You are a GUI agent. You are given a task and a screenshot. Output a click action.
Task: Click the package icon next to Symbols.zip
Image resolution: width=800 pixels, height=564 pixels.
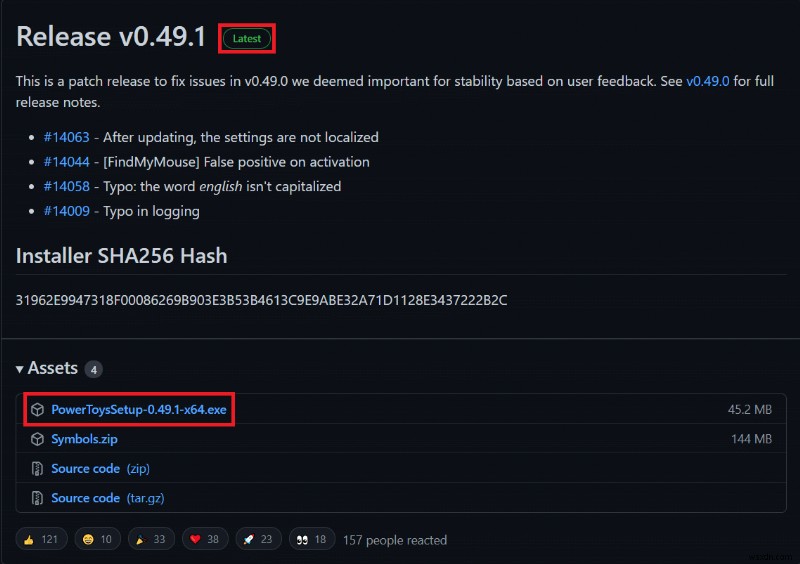(37, 439)
